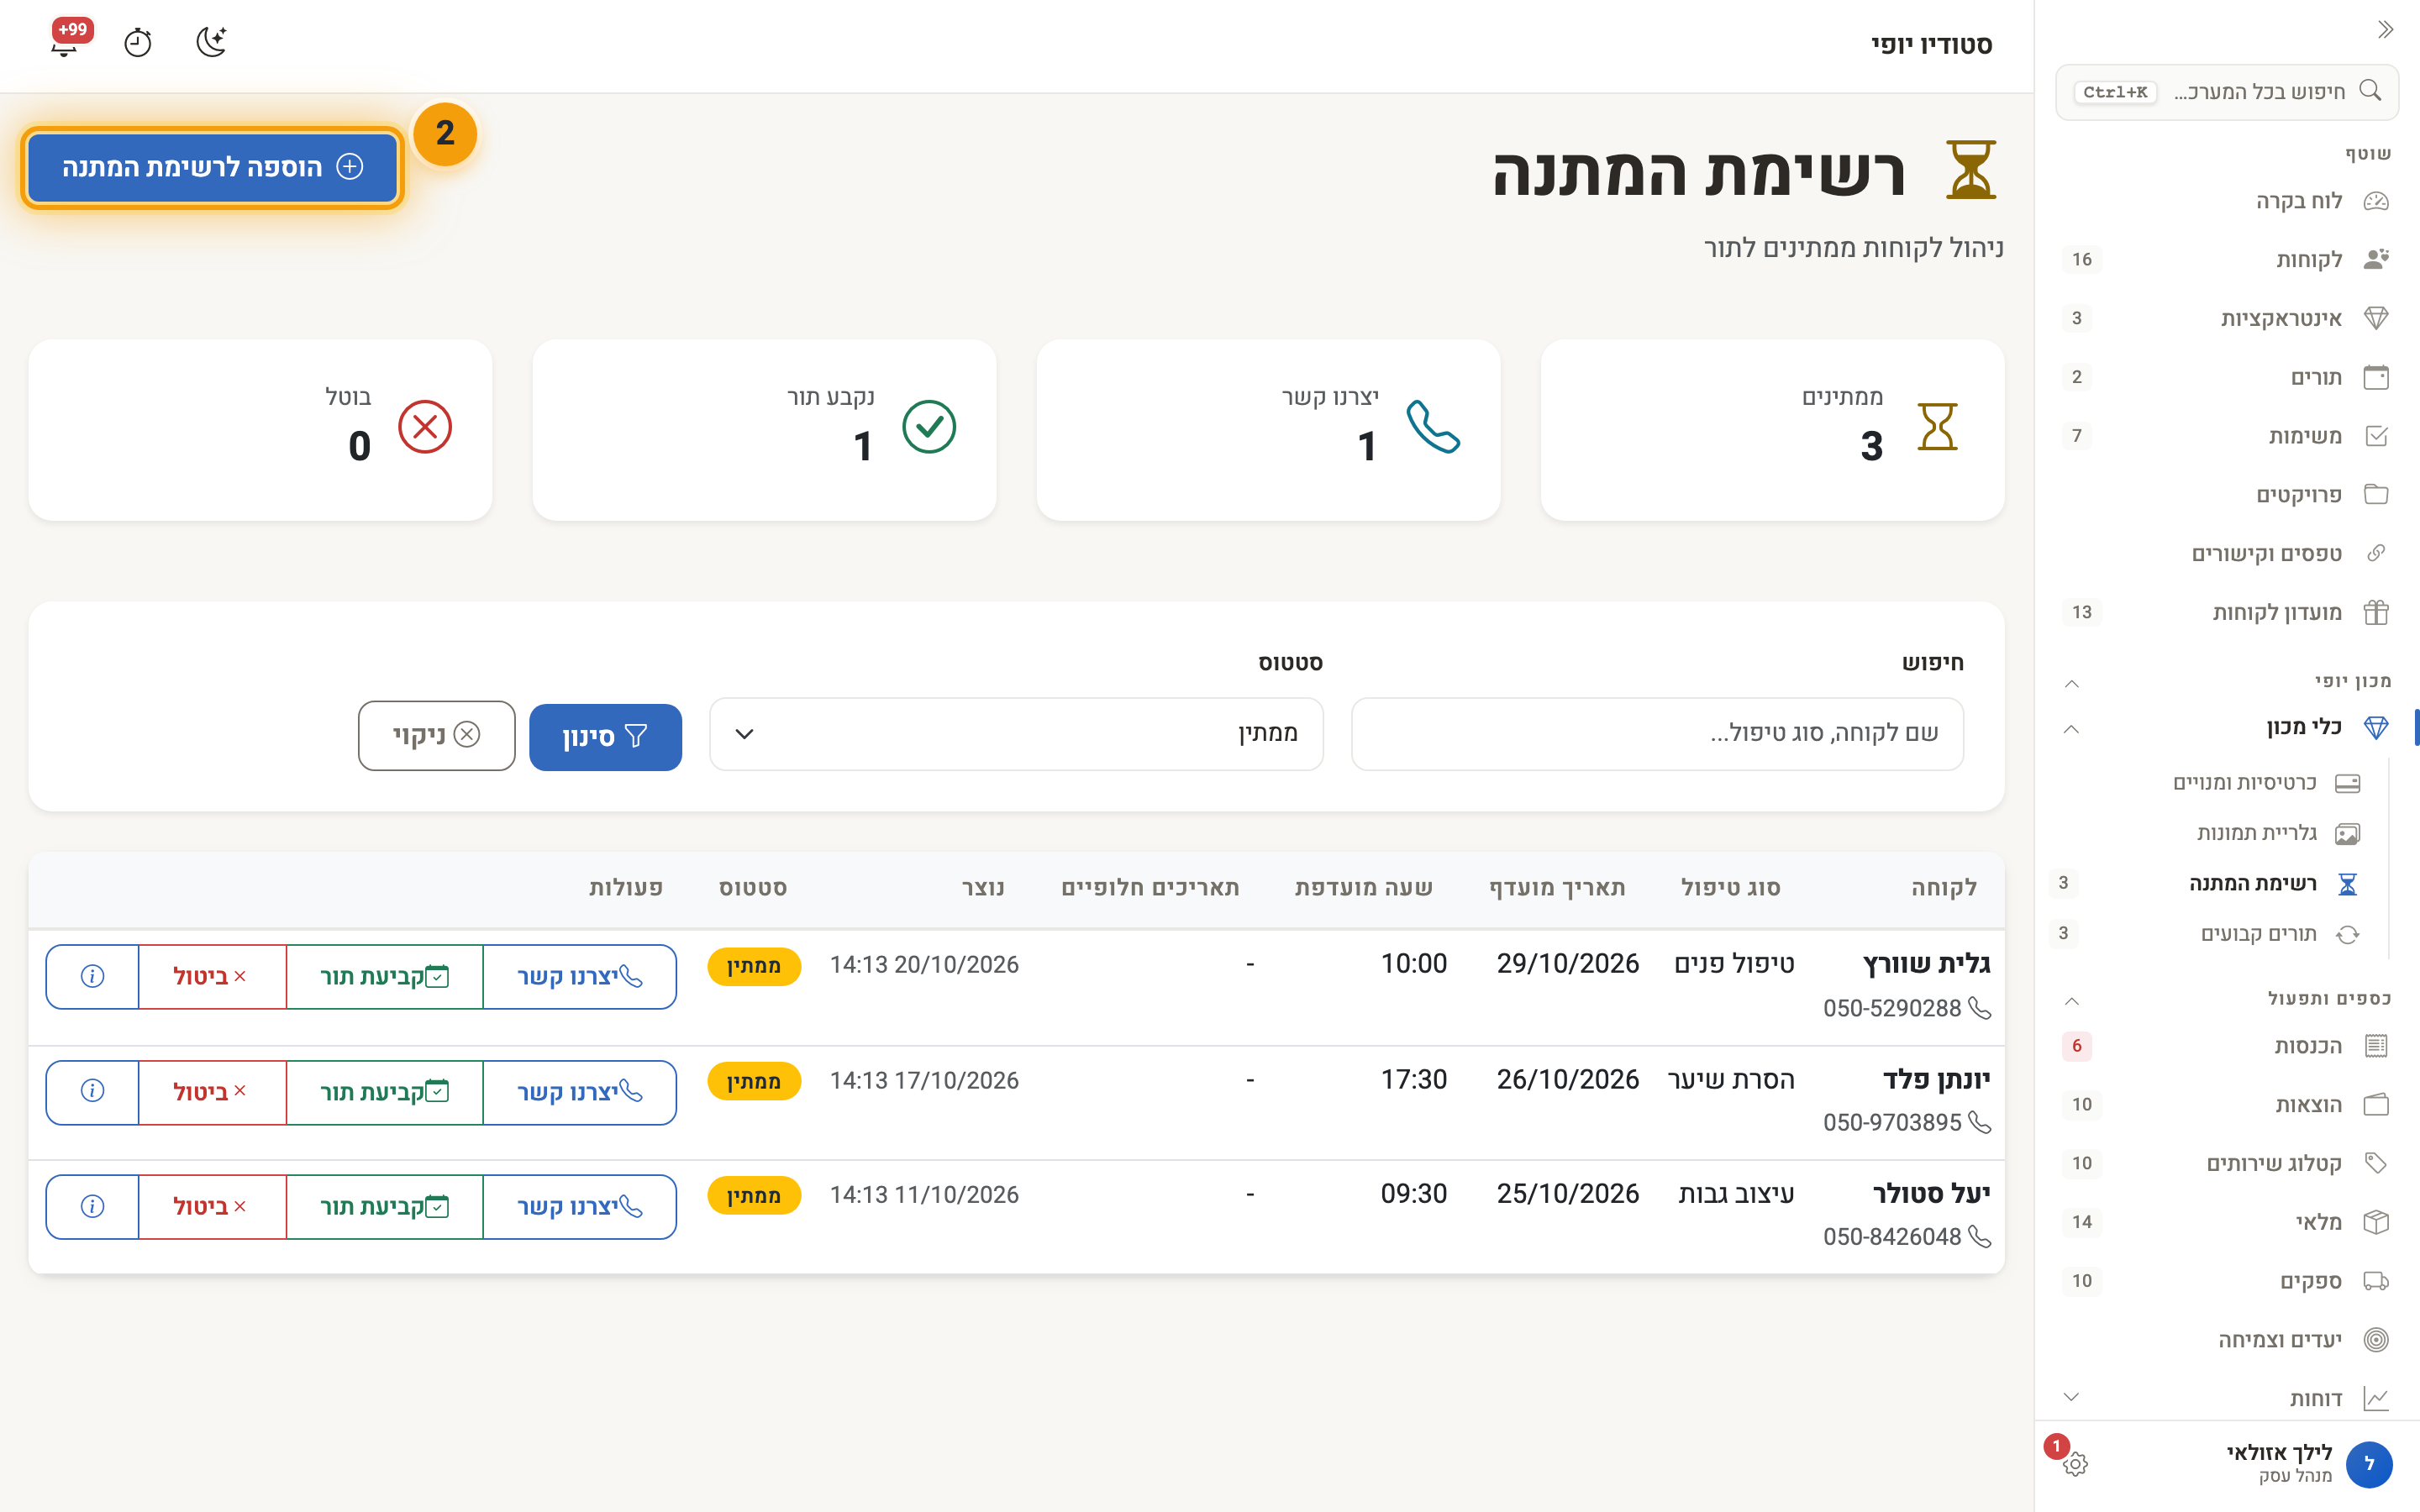Click the פרויקטים folder icon

[2376, 494]
